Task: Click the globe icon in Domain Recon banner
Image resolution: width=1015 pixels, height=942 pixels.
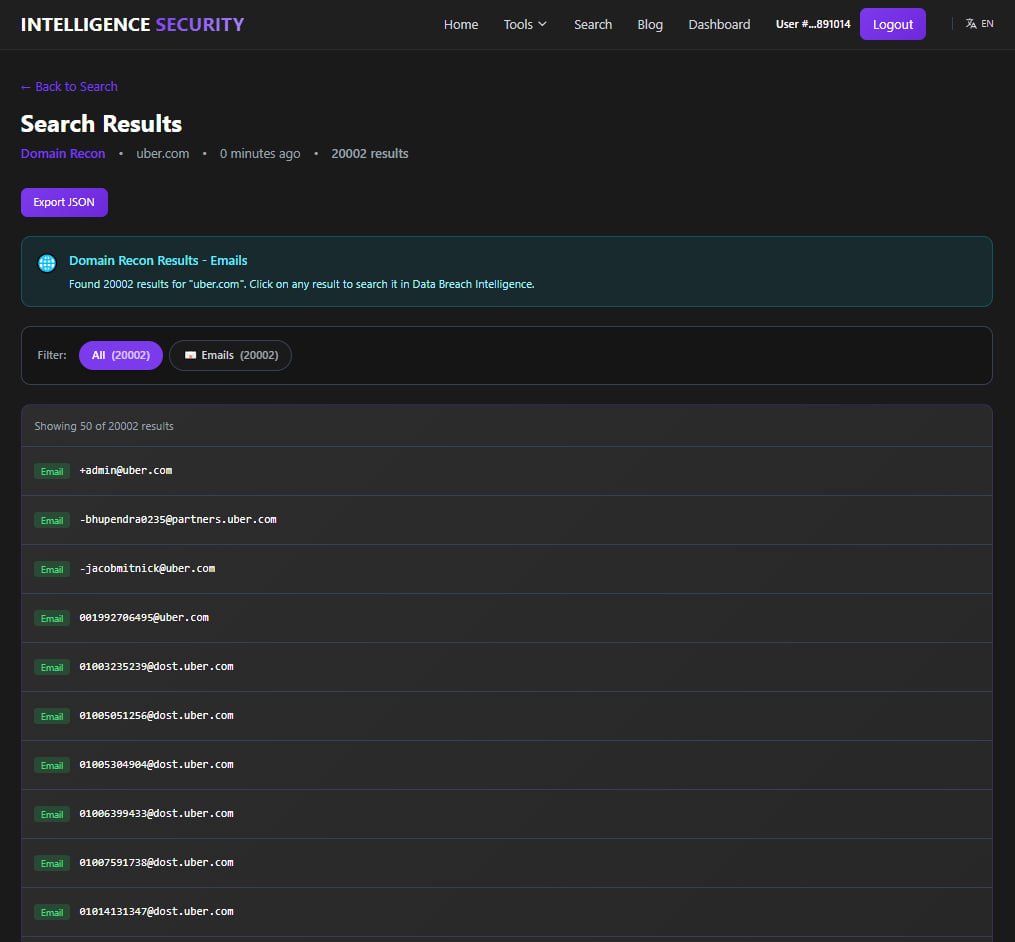Action: pyautogui.click(x=47, y=264)
